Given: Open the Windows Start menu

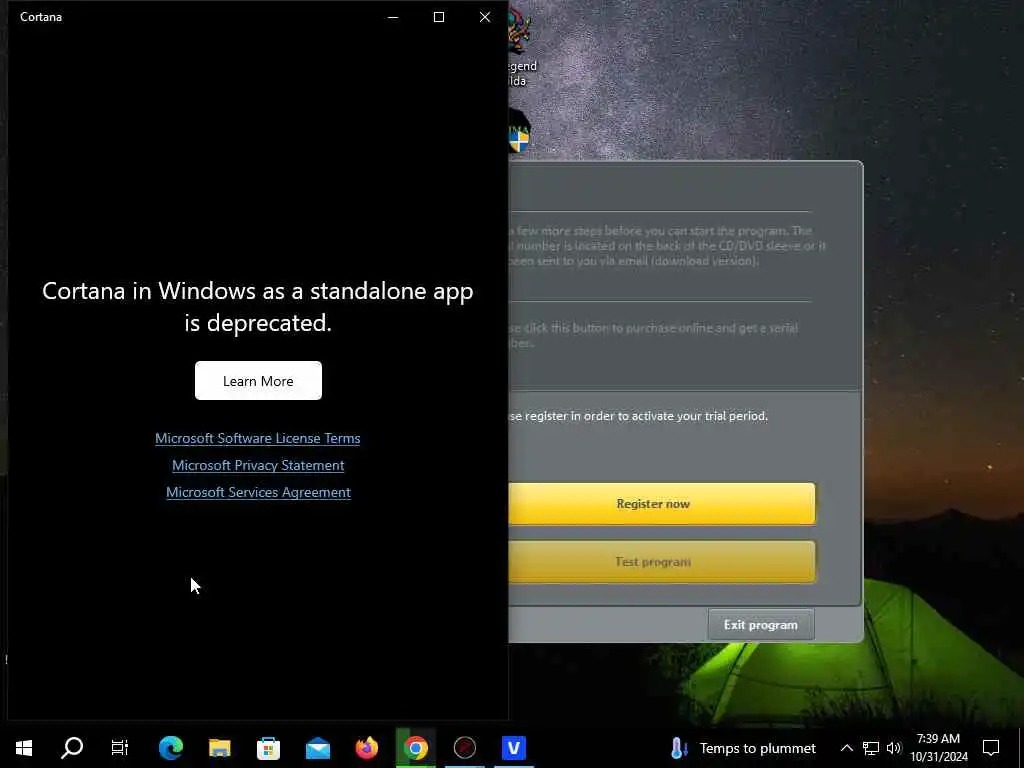Looking at the screenshot, I should click(x=24, y=748).
